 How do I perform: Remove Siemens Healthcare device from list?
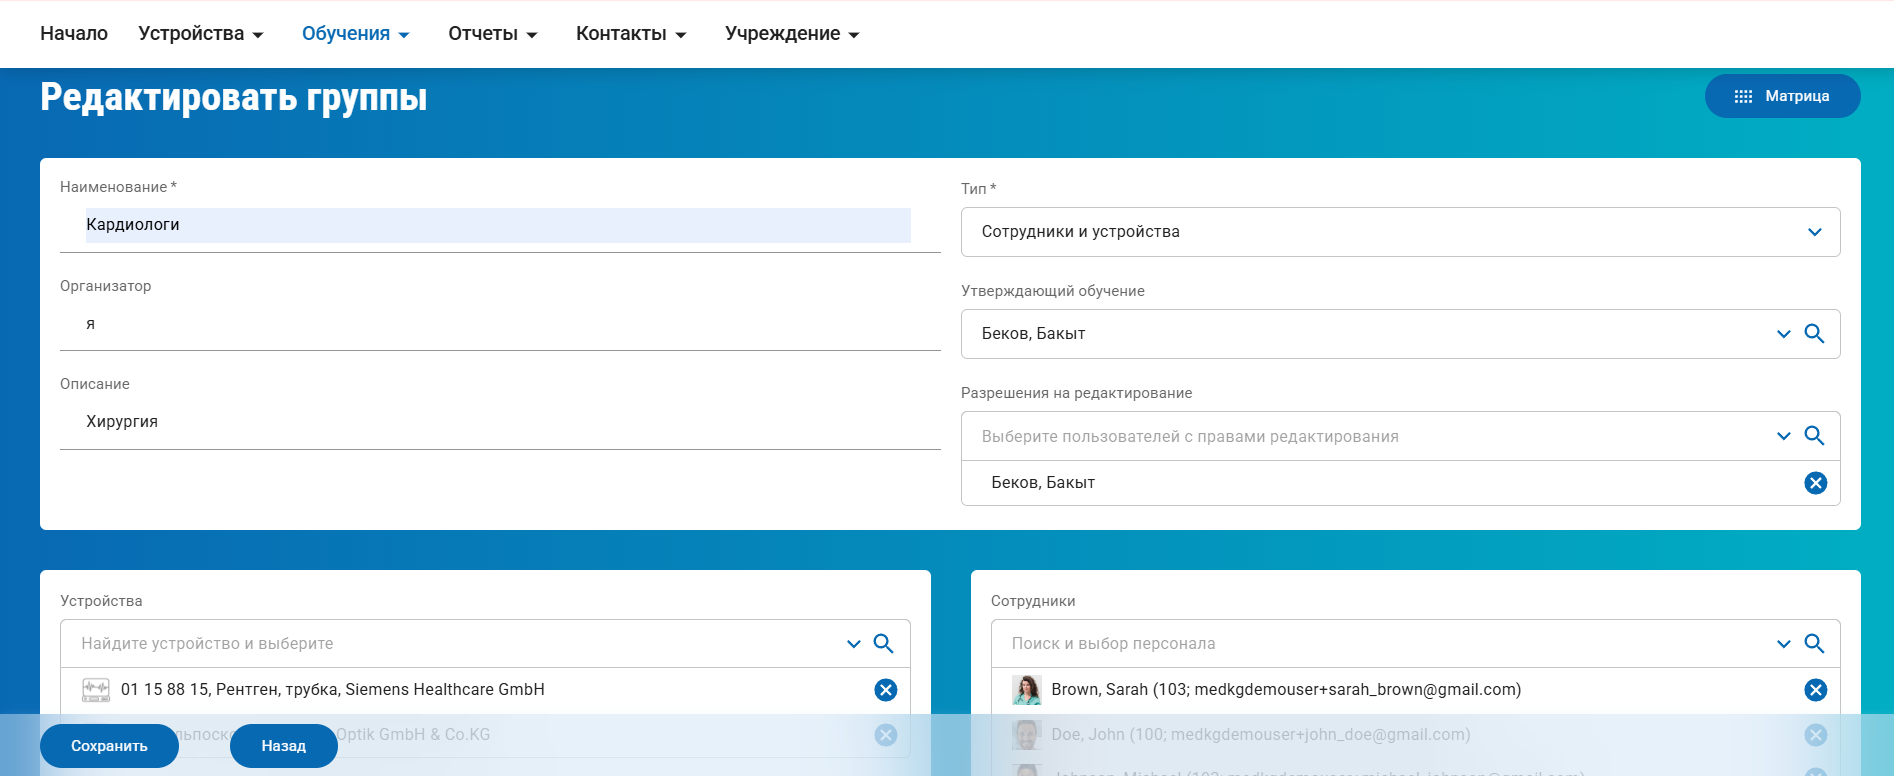[885, 690]
